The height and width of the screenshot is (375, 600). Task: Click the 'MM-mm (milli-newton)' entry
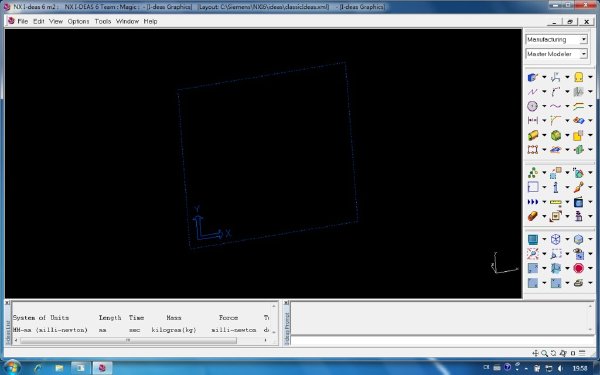coord(50,330)
